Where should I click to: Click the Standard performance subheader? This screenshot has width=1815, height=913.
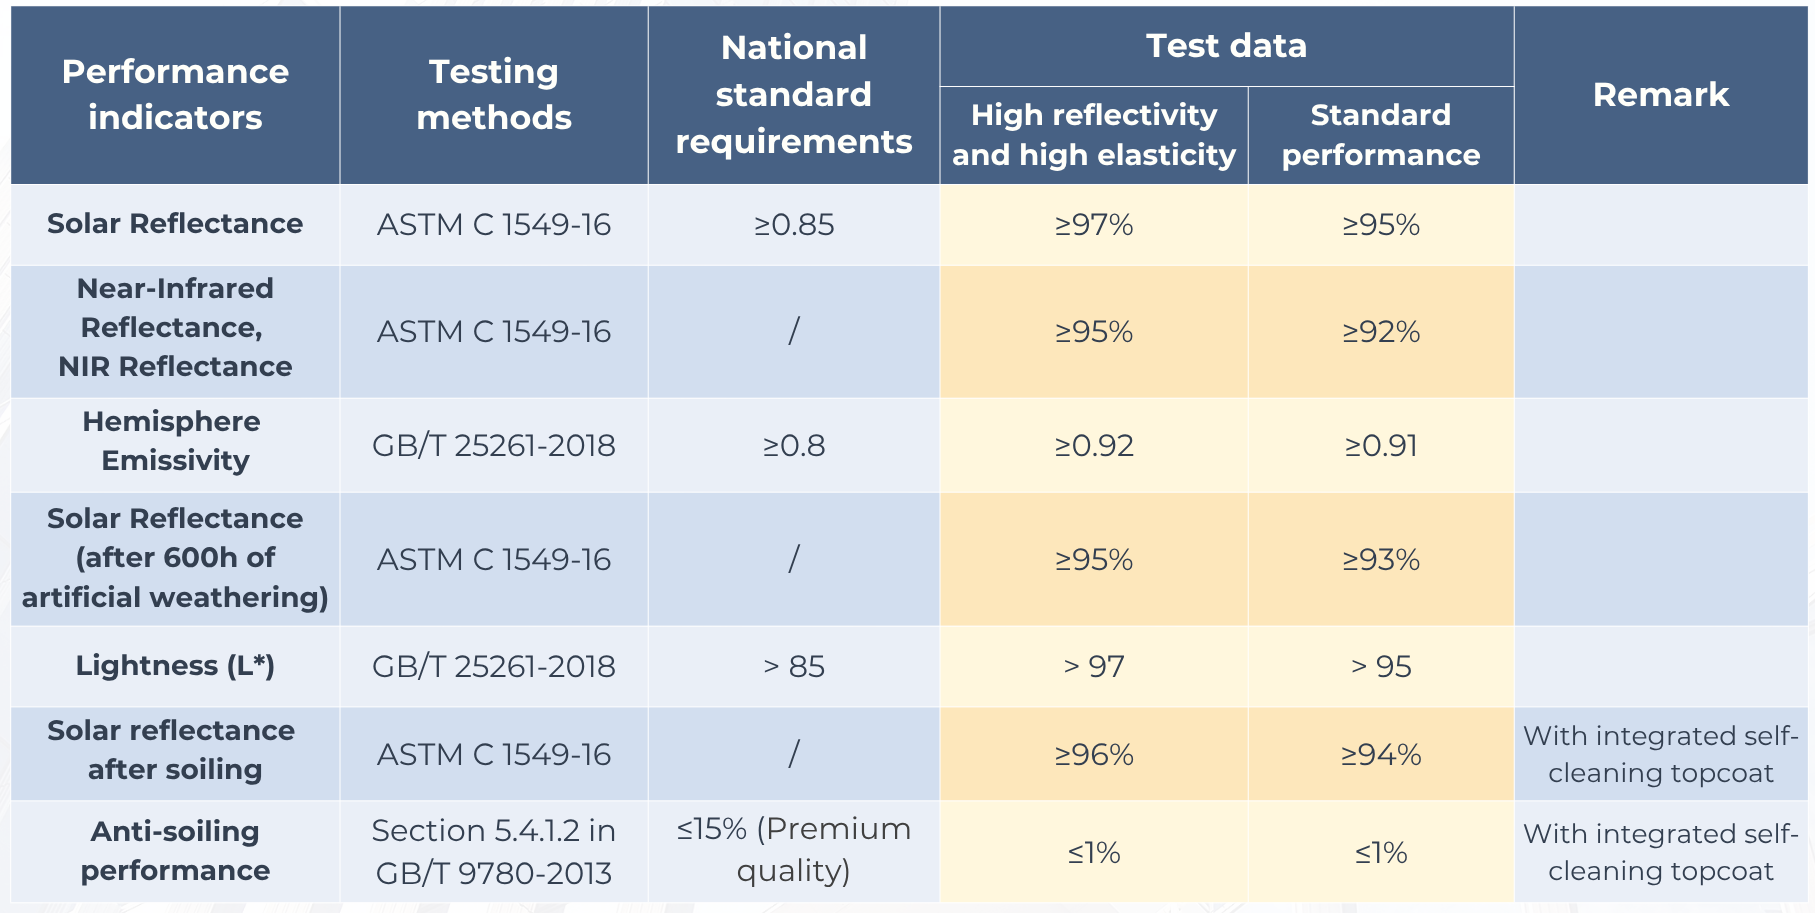[x=1381, y=135]
